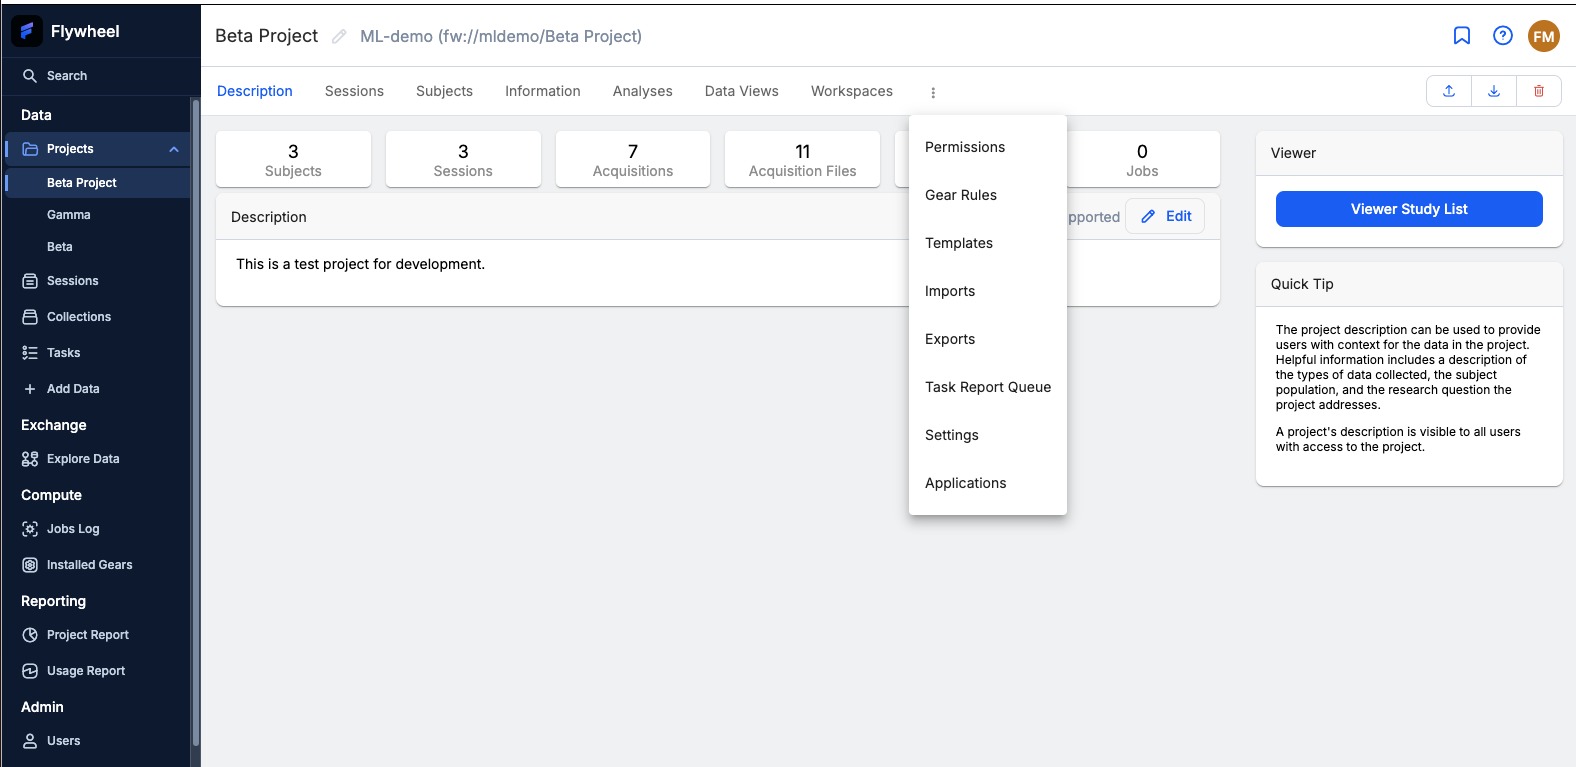
Task: Click the ML-demo project path text
Action: pyautogui.click(x=501, y=36)
